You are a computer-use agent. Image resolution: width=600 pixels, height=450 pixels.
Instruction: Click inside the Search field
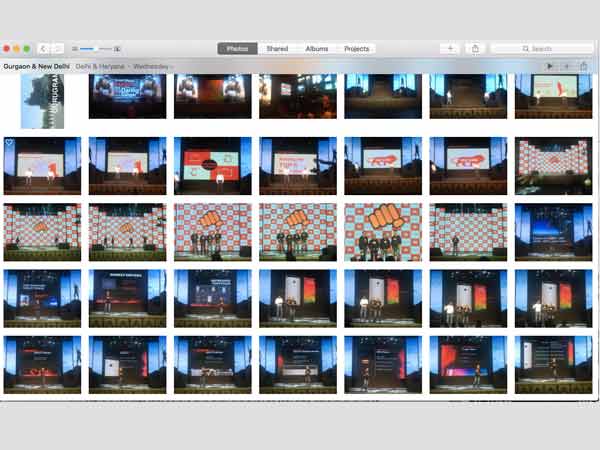(x=542, y=48)
